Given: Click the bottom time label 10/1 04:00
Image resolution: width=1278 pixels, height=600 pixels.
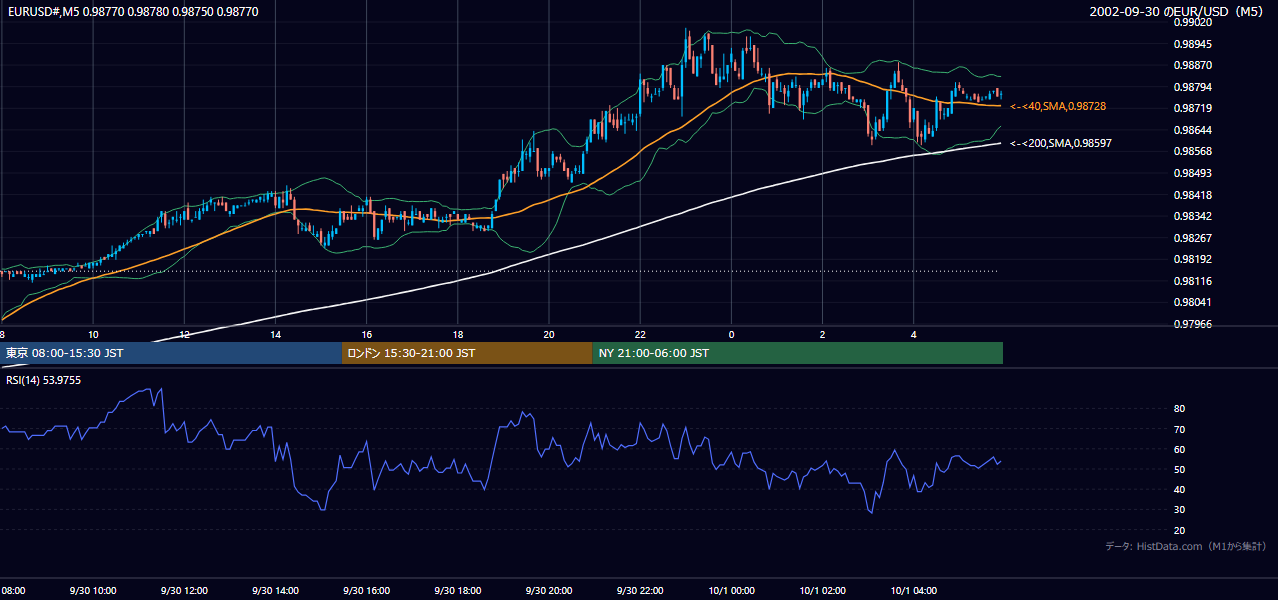Looking at the screenshot, I should pyautogui.click(x=913, y=590).
